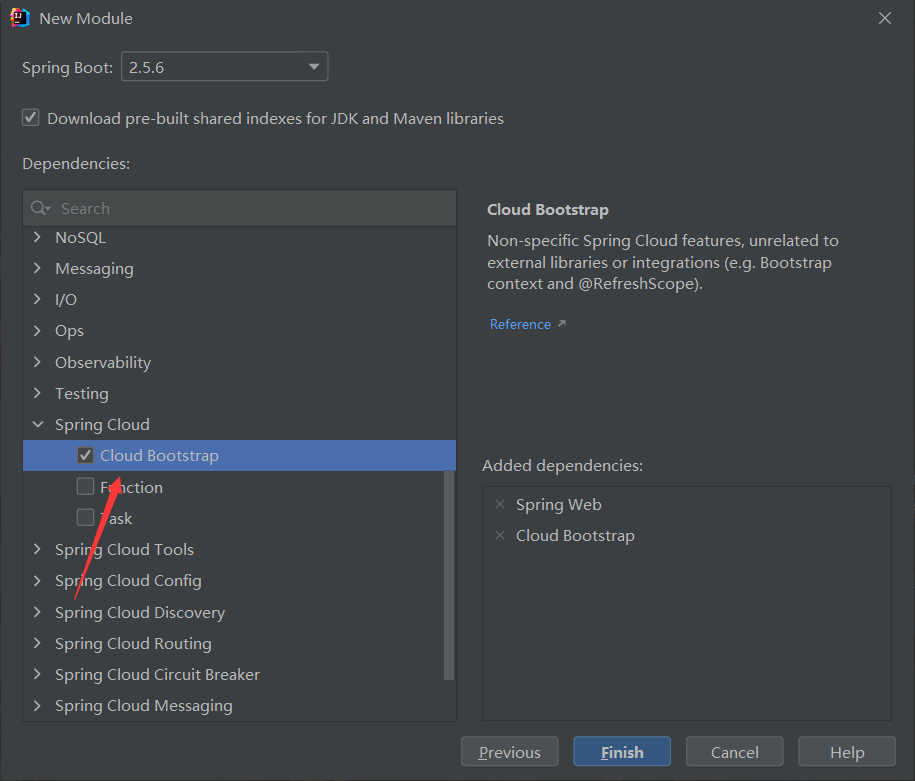Click the Cloud Bootstrap description heading
Image resolution: width=915 pixels, height=781 pixels.
pos(547,210)
